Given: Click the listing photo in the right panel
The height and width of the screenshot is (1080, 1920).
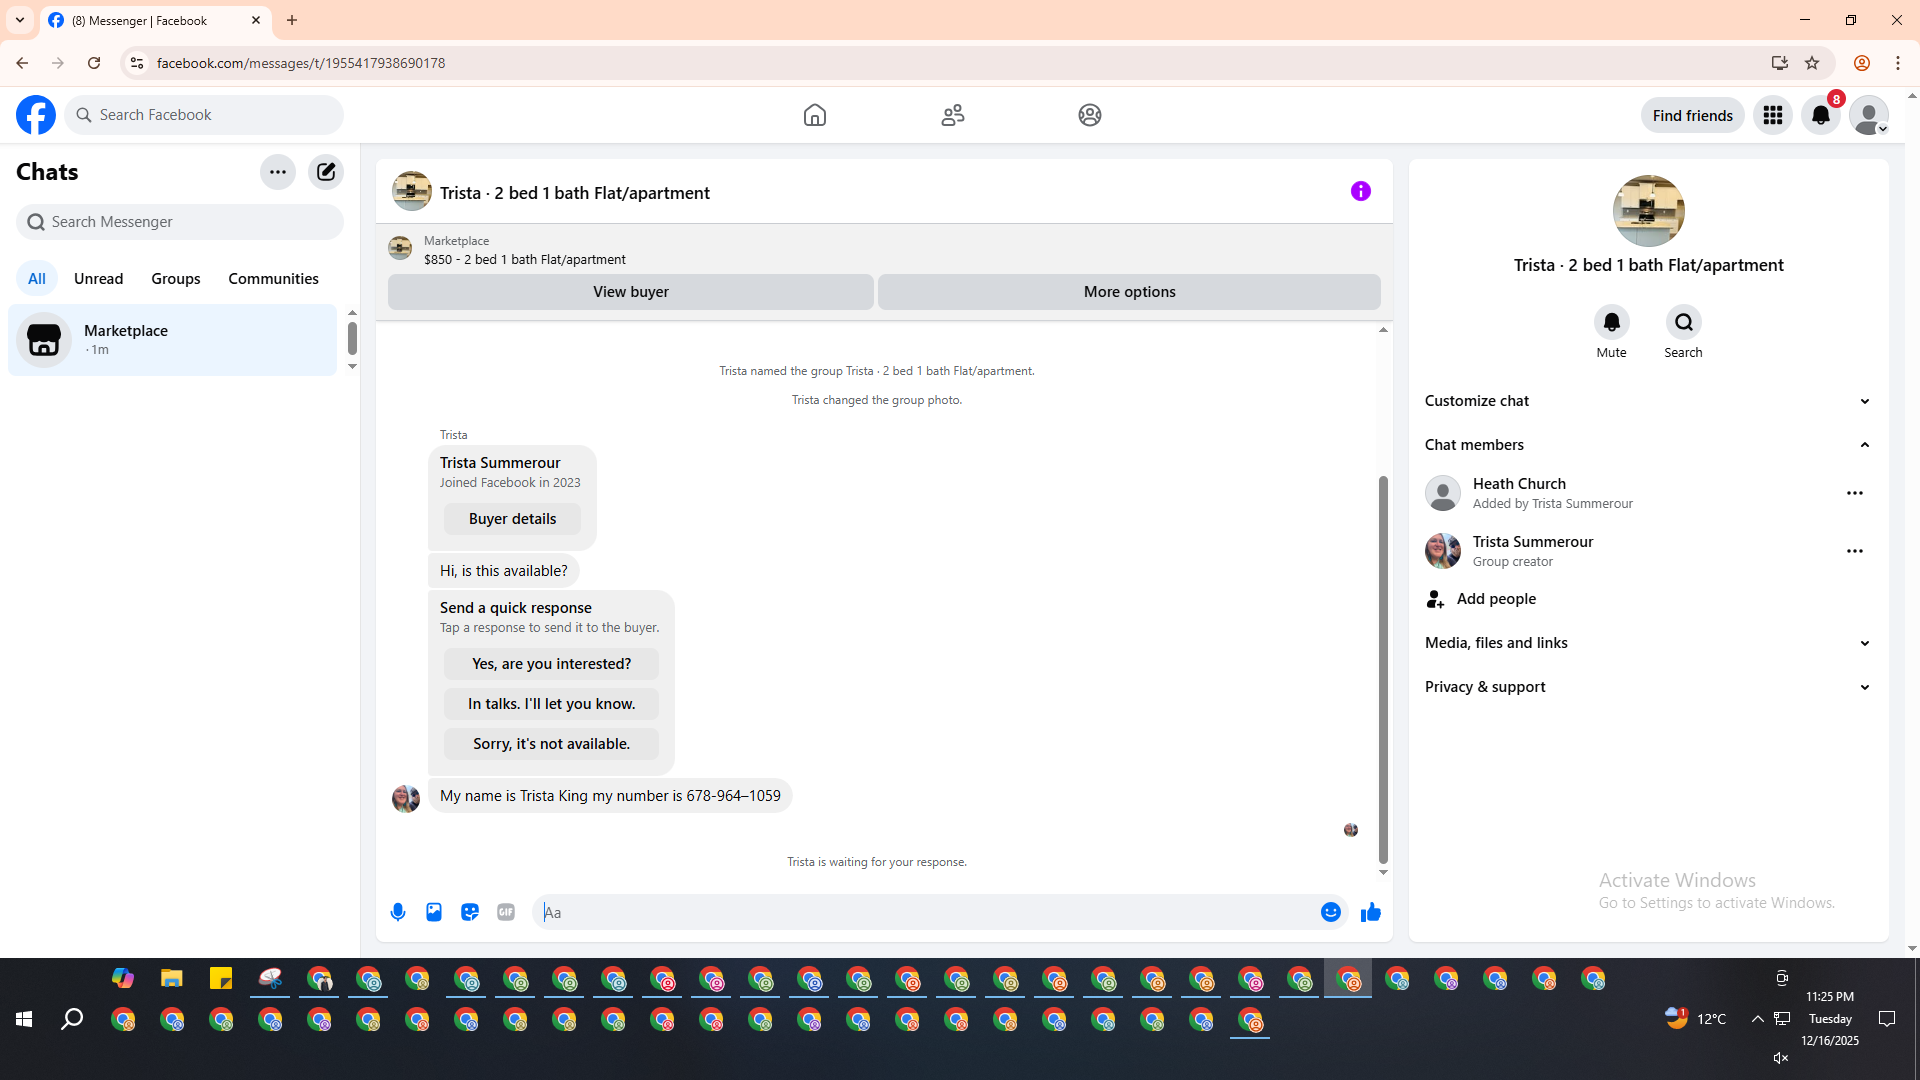Looking at the screenshot, I should pyautogui.click(x=1649, y=211).
